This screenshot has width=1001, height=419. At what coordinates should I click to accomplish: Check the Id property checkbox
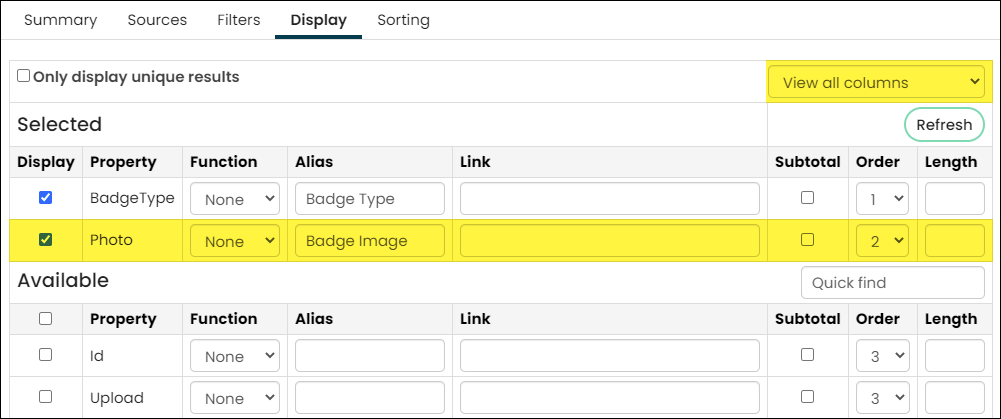click(45, 354)
